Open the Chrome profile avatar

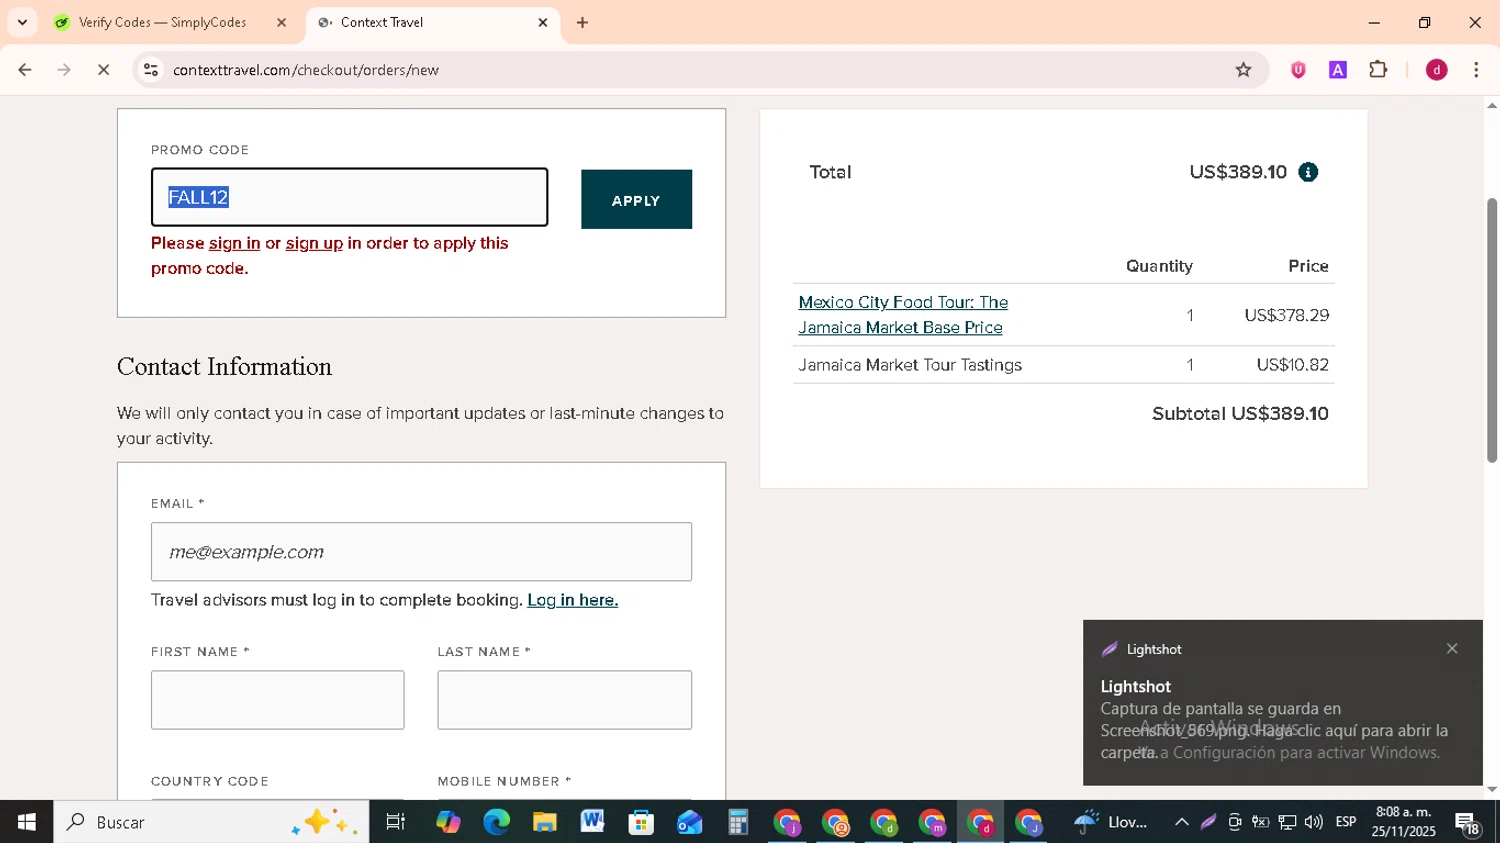click(x=1437, y=70)
